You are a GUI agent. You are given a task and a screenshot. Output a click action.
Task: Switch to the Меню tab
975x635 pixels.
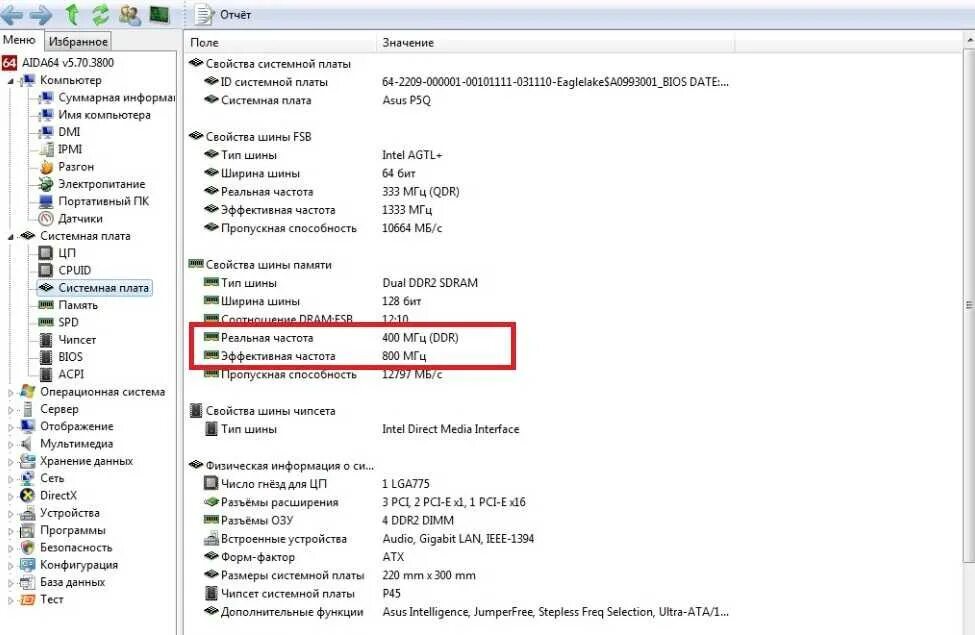pos(19,40)
